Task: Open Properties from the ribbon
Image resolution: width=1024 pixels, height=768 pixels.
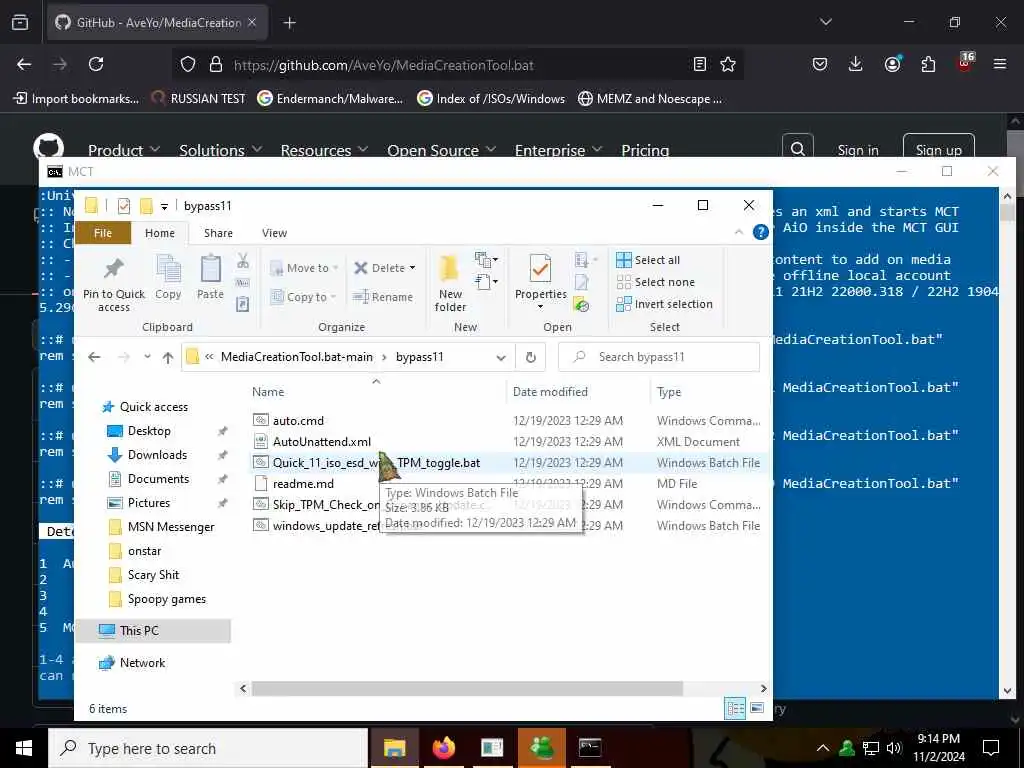Action: (540, 278)
